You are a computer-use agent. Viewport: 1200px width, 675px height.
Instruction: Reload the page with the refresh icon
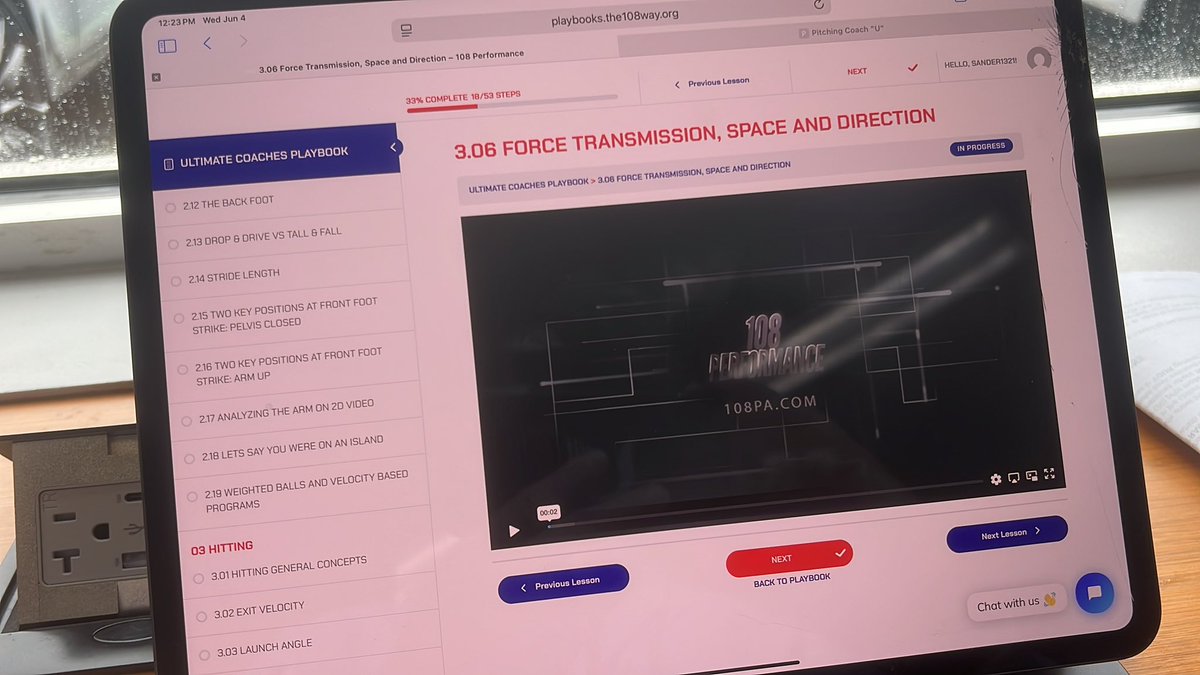[x=819, y=4]
